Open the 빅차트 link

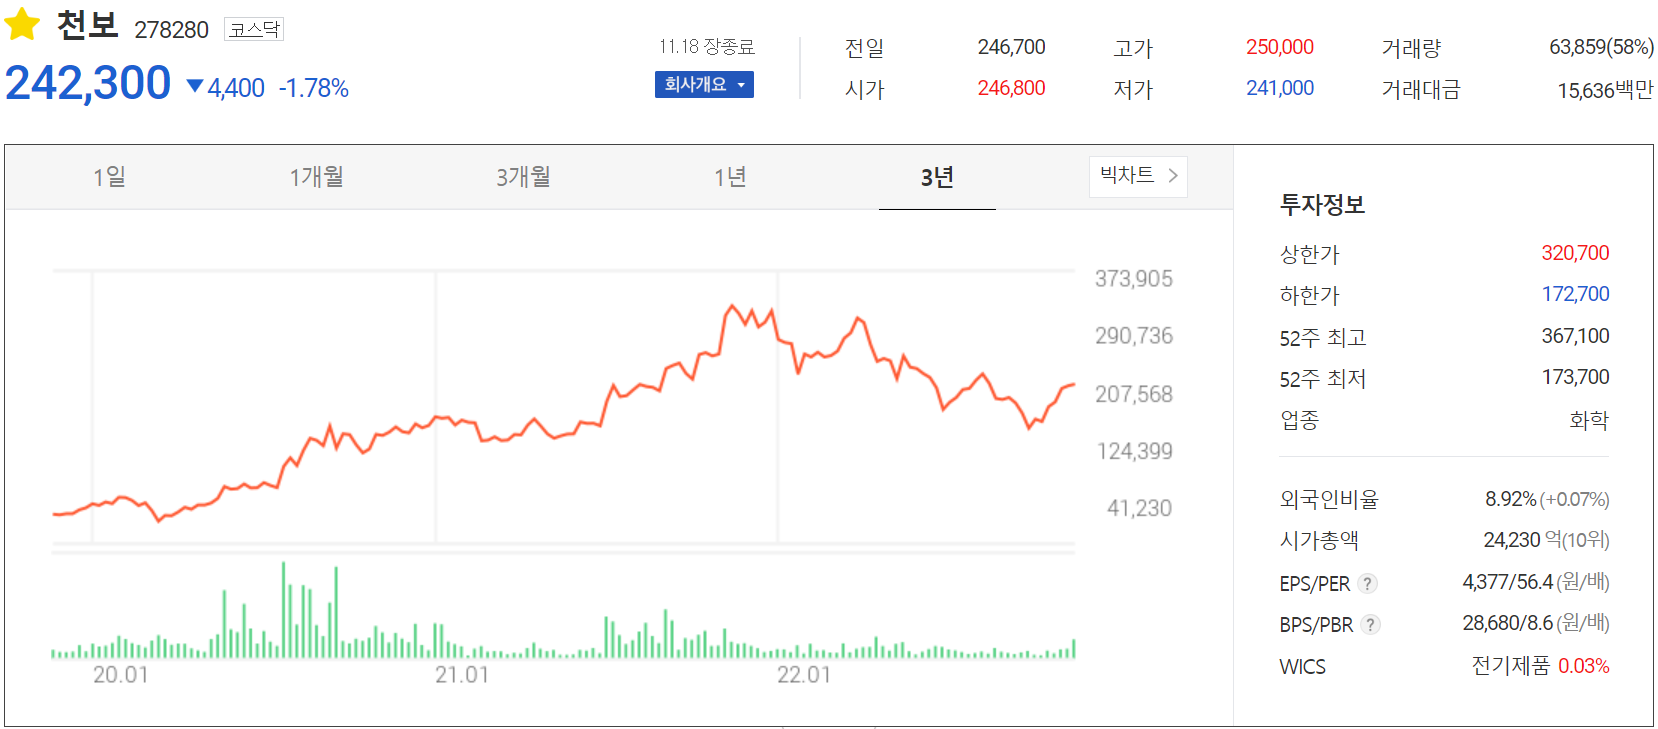click(1138, 176)
